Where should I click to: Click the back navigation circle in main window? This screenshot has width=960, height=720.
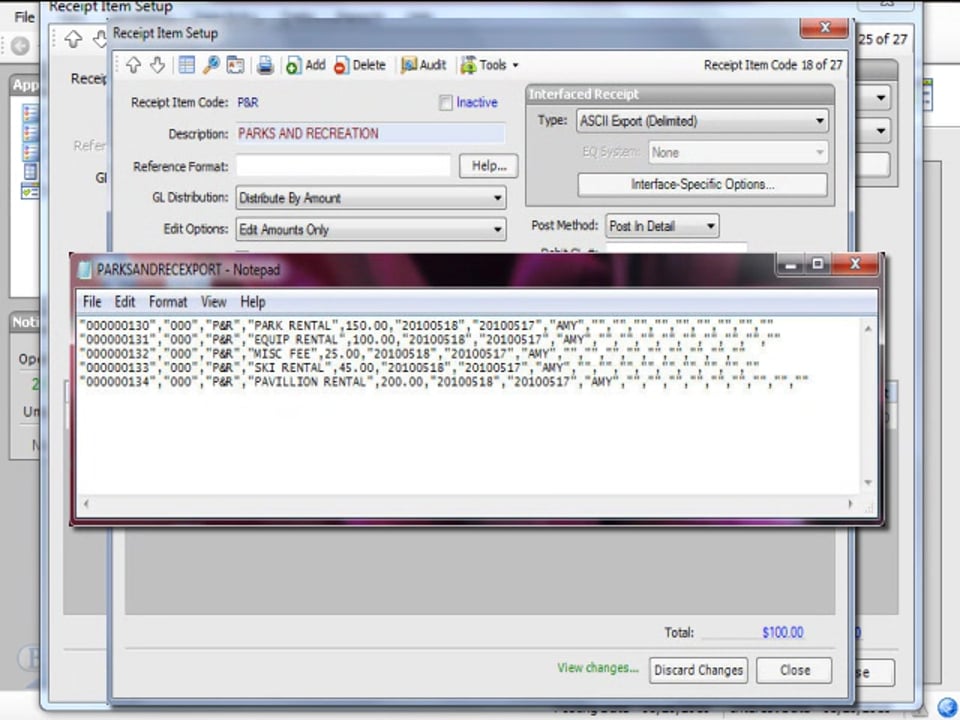click(20, 46)
